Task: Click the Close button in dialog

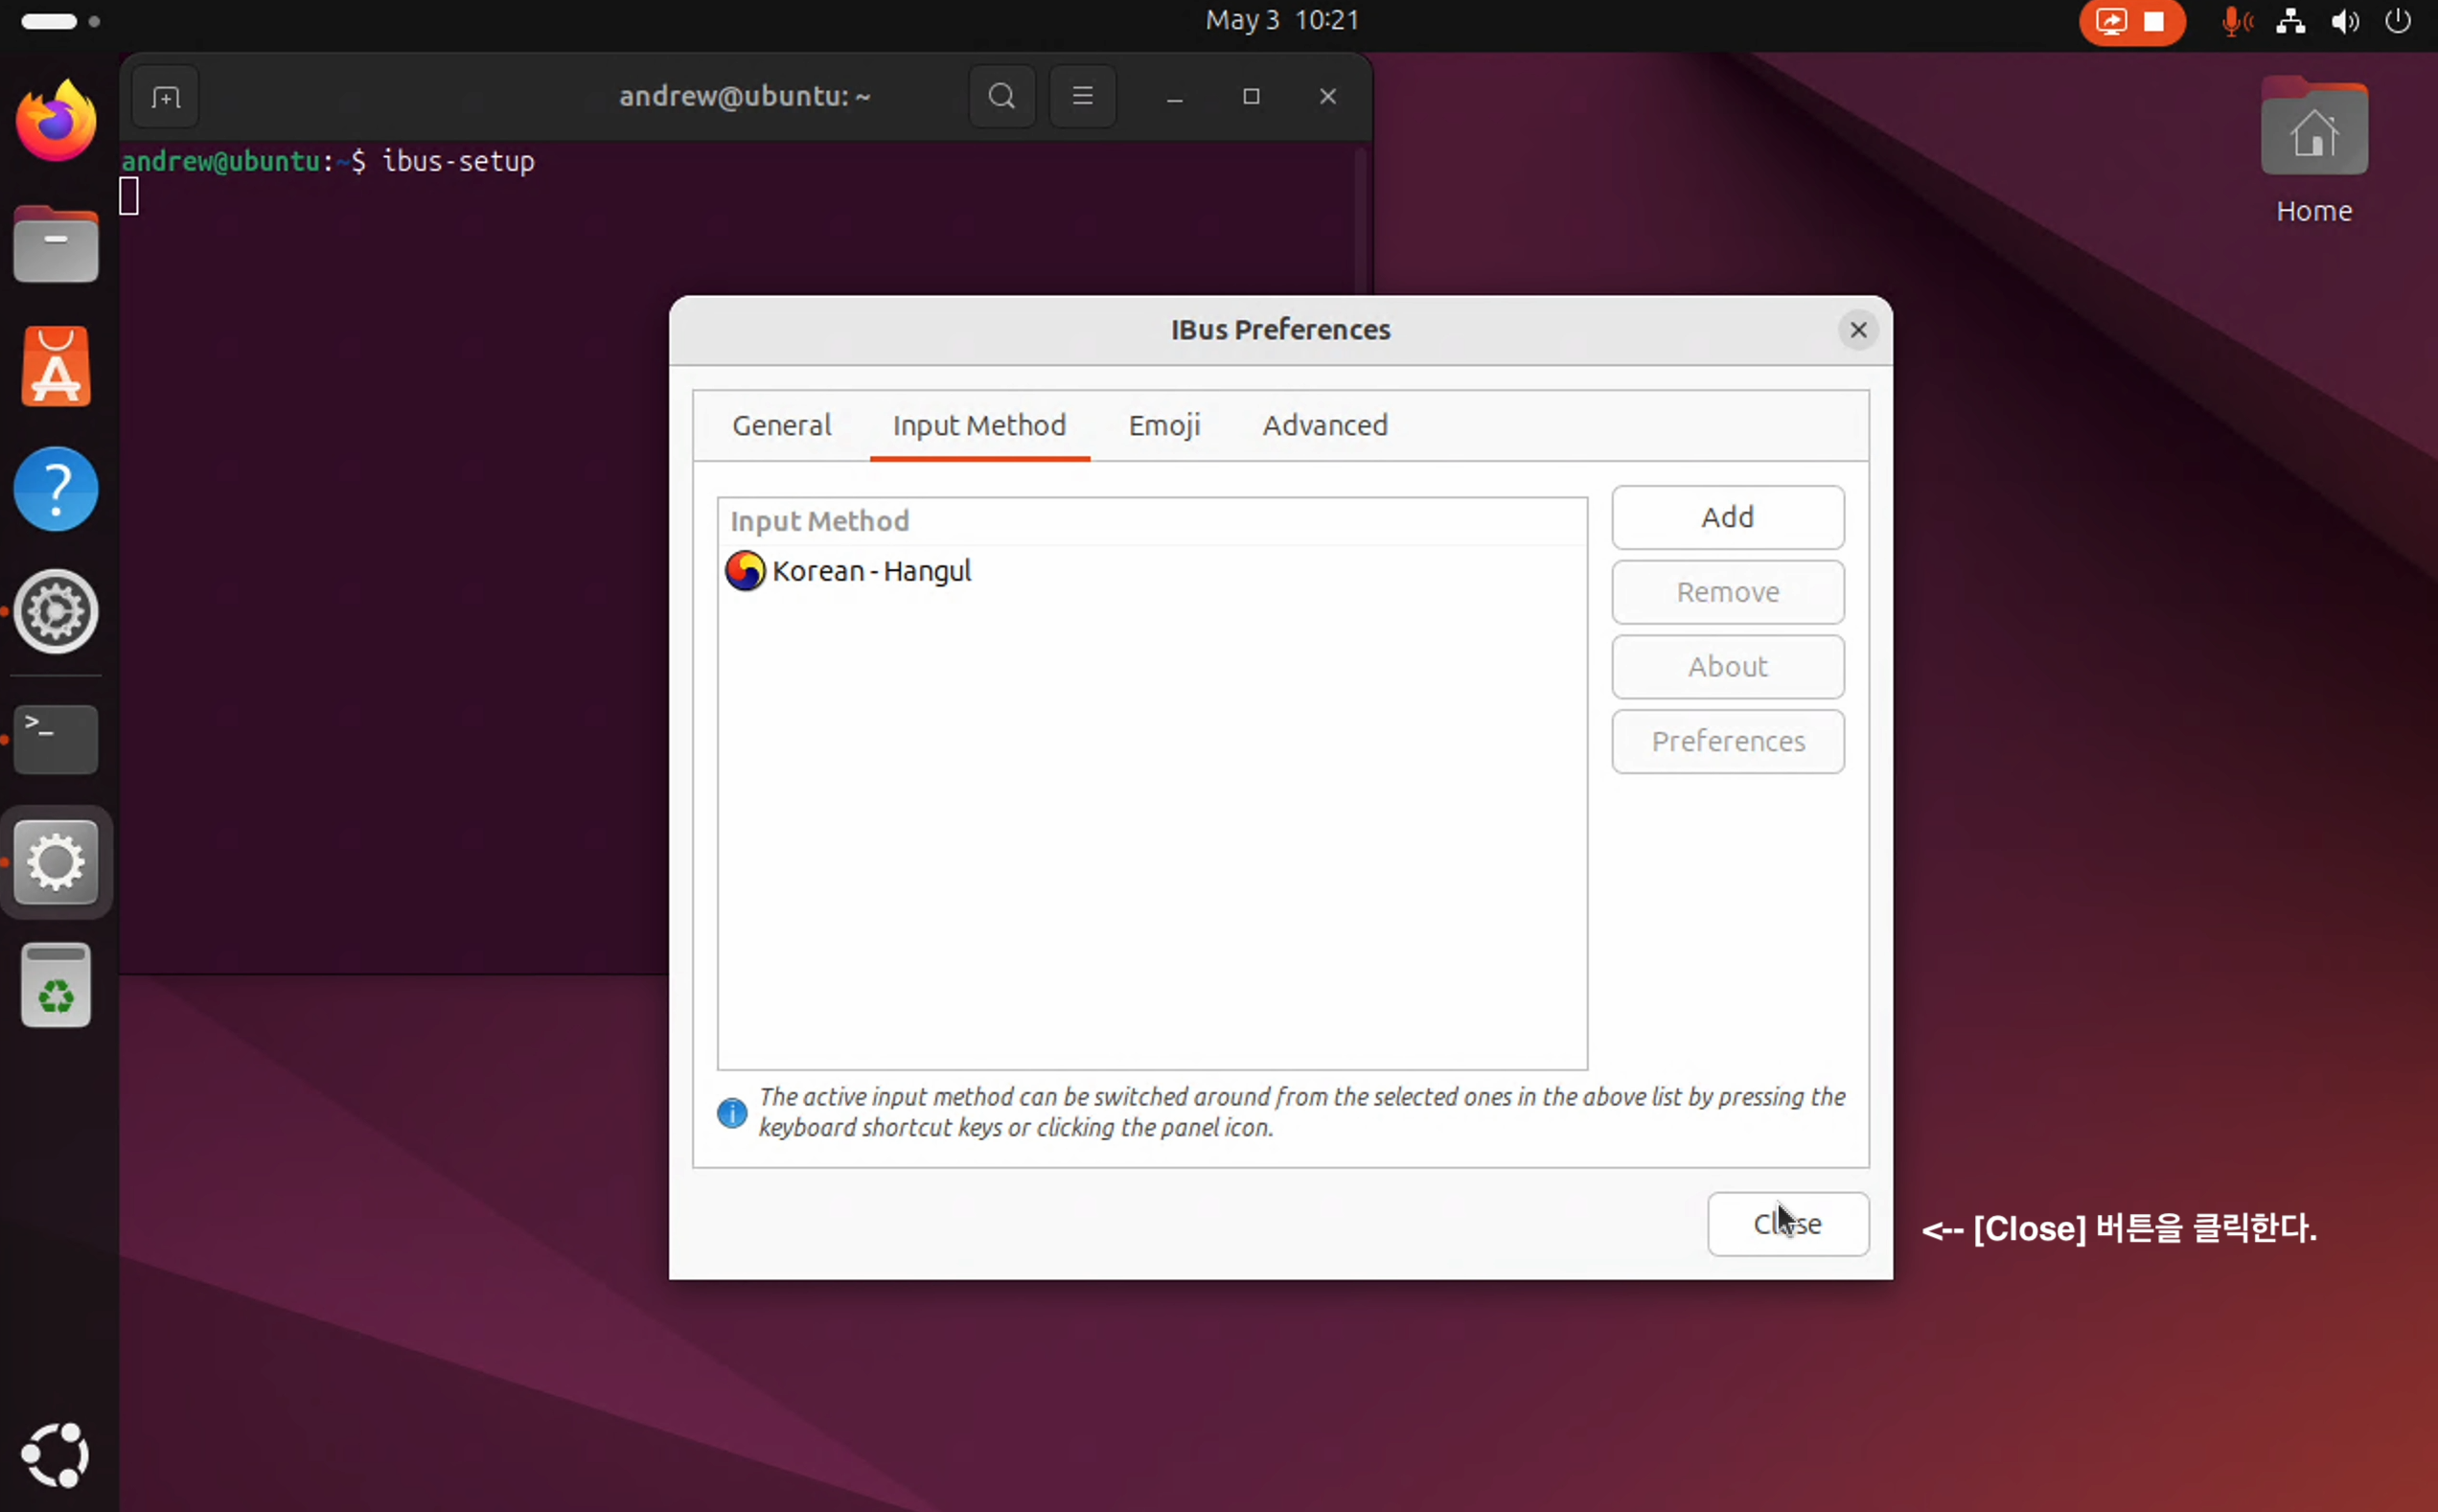Action: coord(1787,1223)
